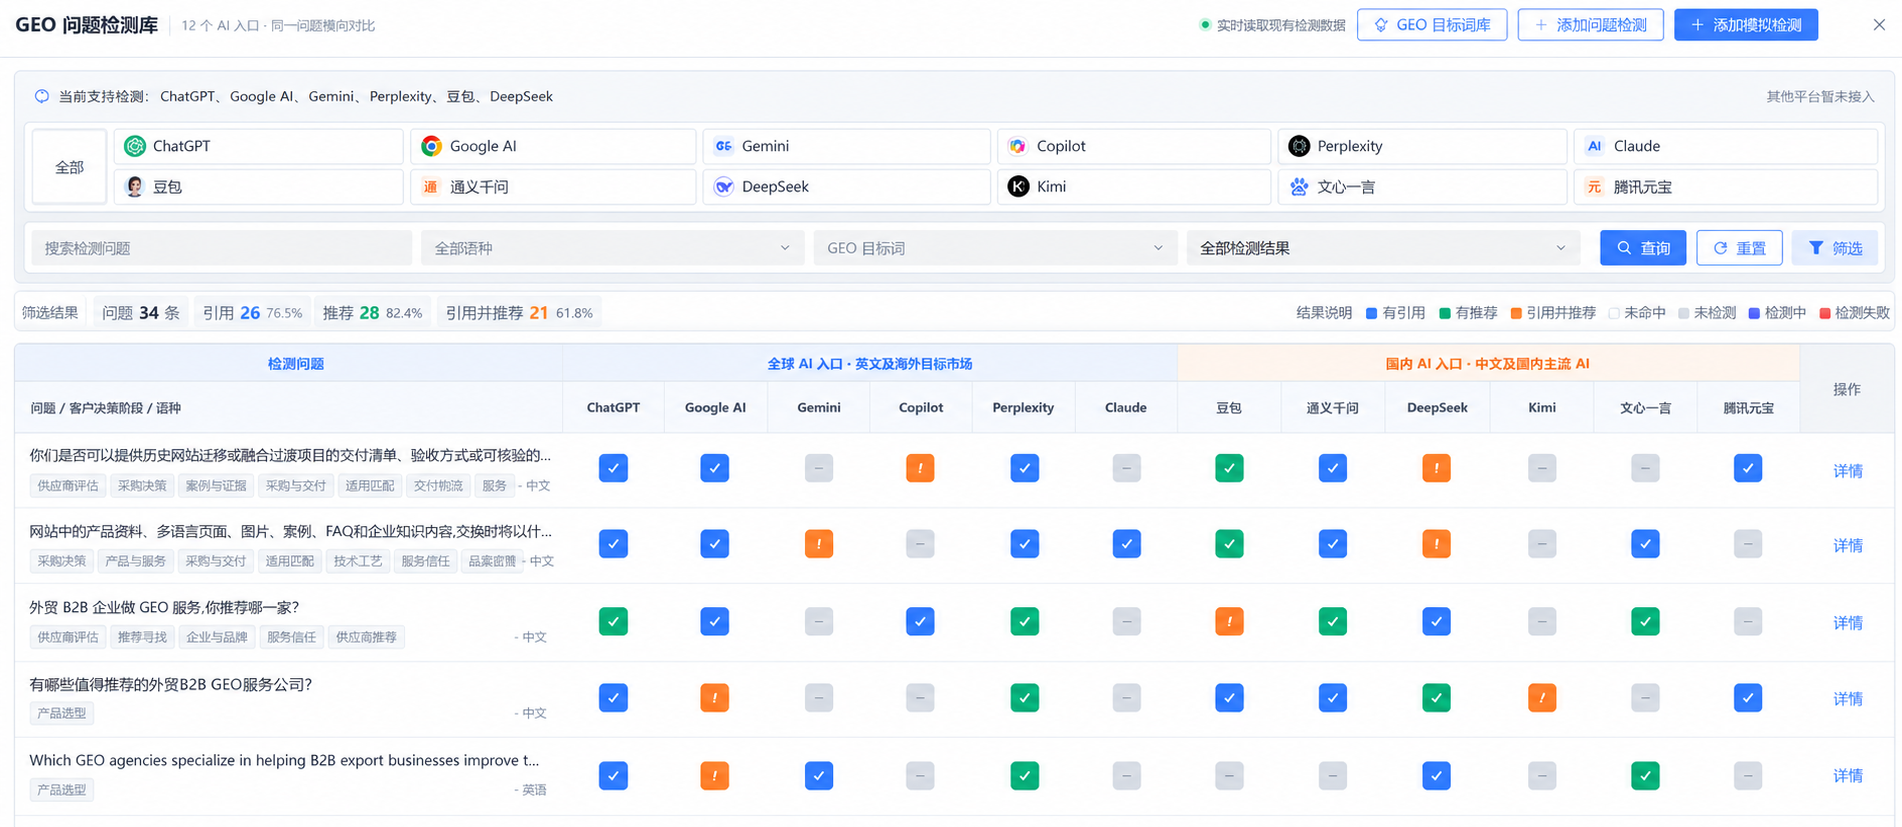Open 详情 for the 网站中的产品资料 row
Viewport: 1902px width, 827px height.
pyautogui.click(x=1847, y=546)
